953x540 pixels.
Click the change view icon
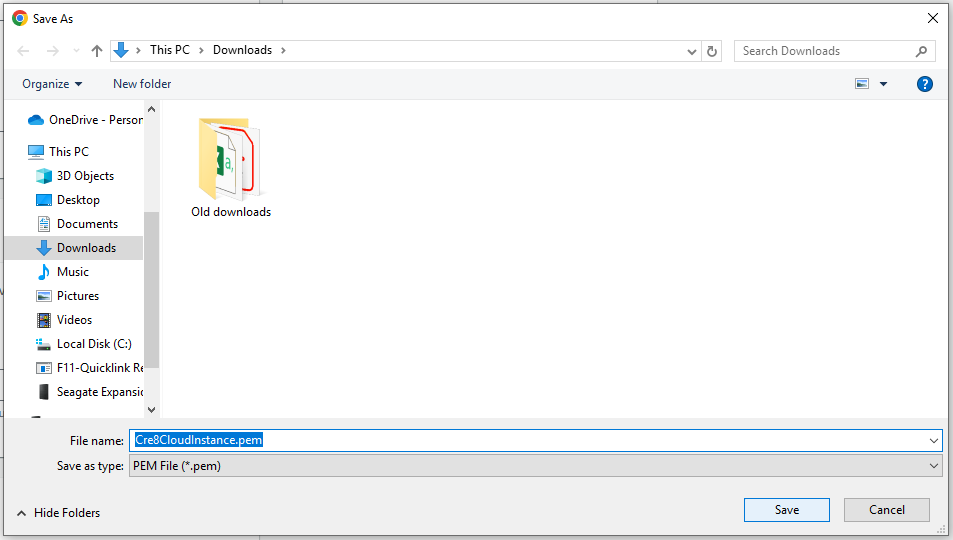pos(862,84)
